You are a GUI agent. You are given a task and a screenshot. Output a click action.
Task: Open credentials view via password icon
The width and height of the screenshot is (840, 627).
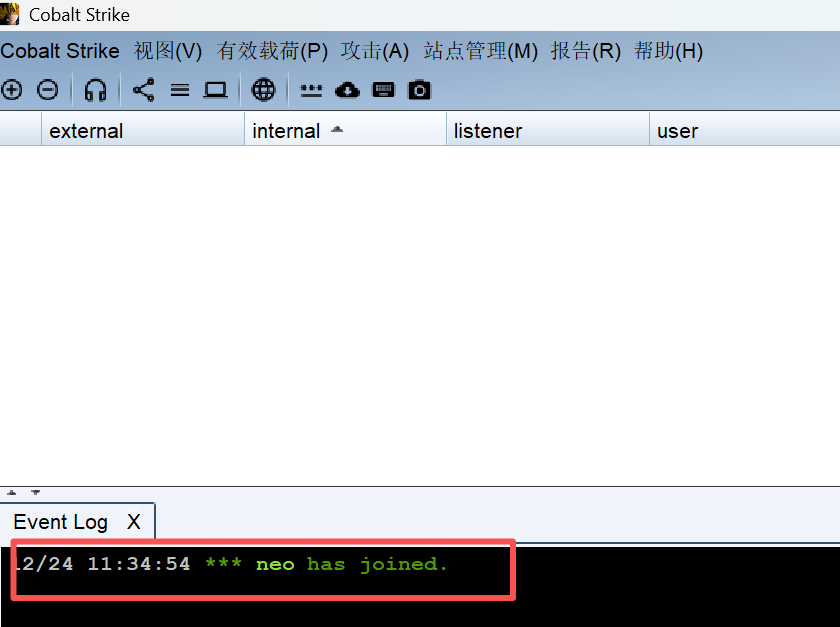click(311, 91)
